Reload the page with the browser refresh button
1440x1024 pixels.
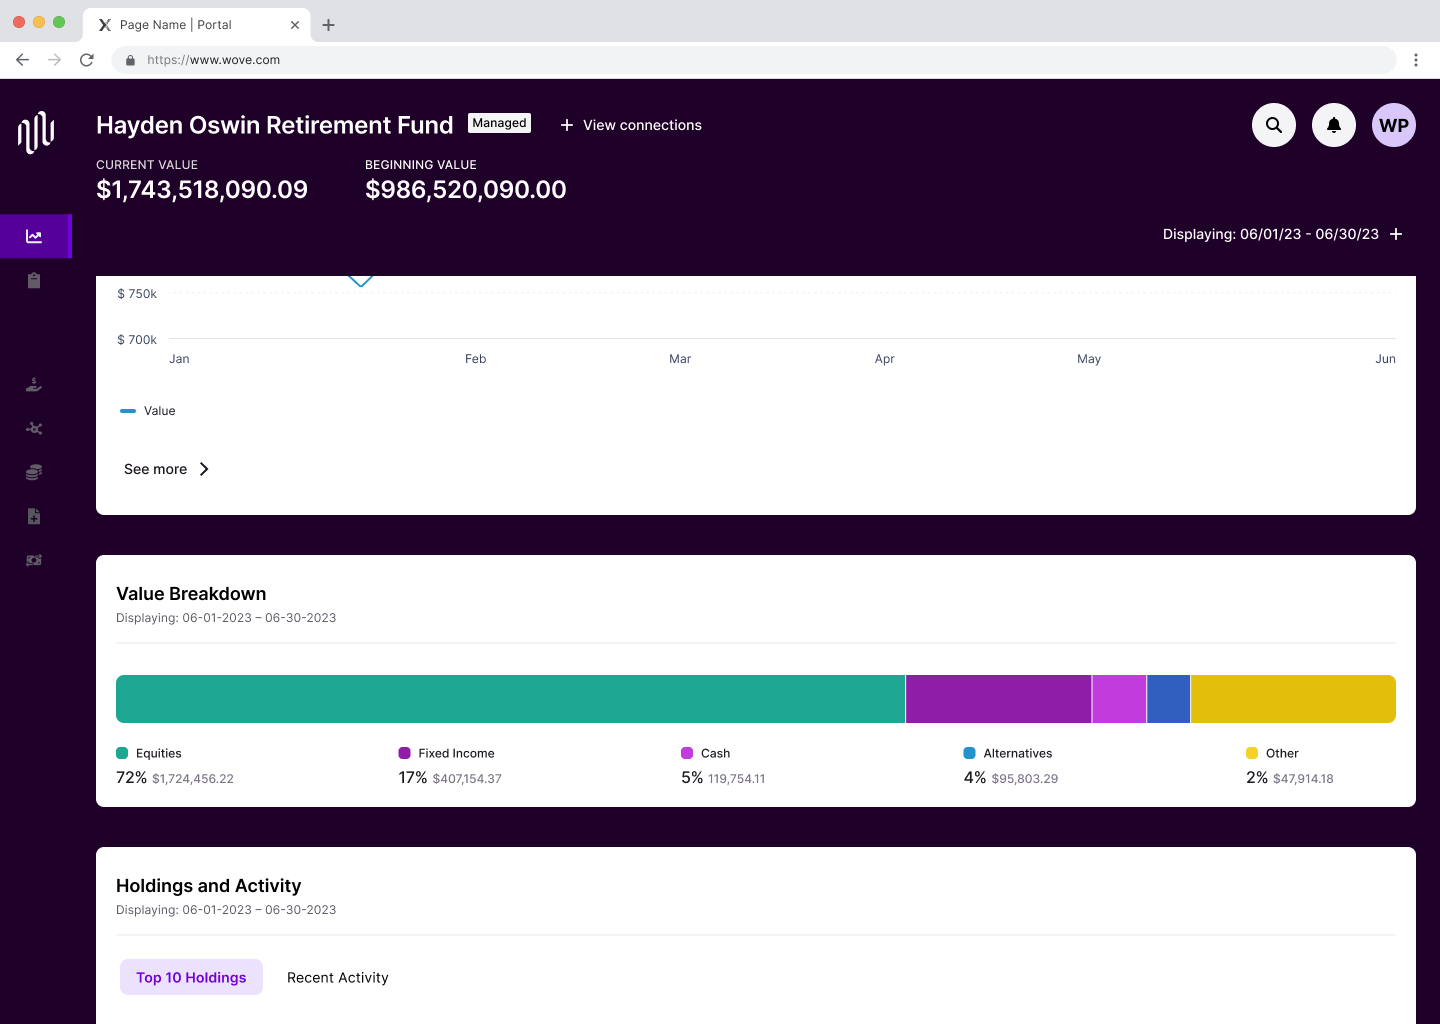pos(87,60)
